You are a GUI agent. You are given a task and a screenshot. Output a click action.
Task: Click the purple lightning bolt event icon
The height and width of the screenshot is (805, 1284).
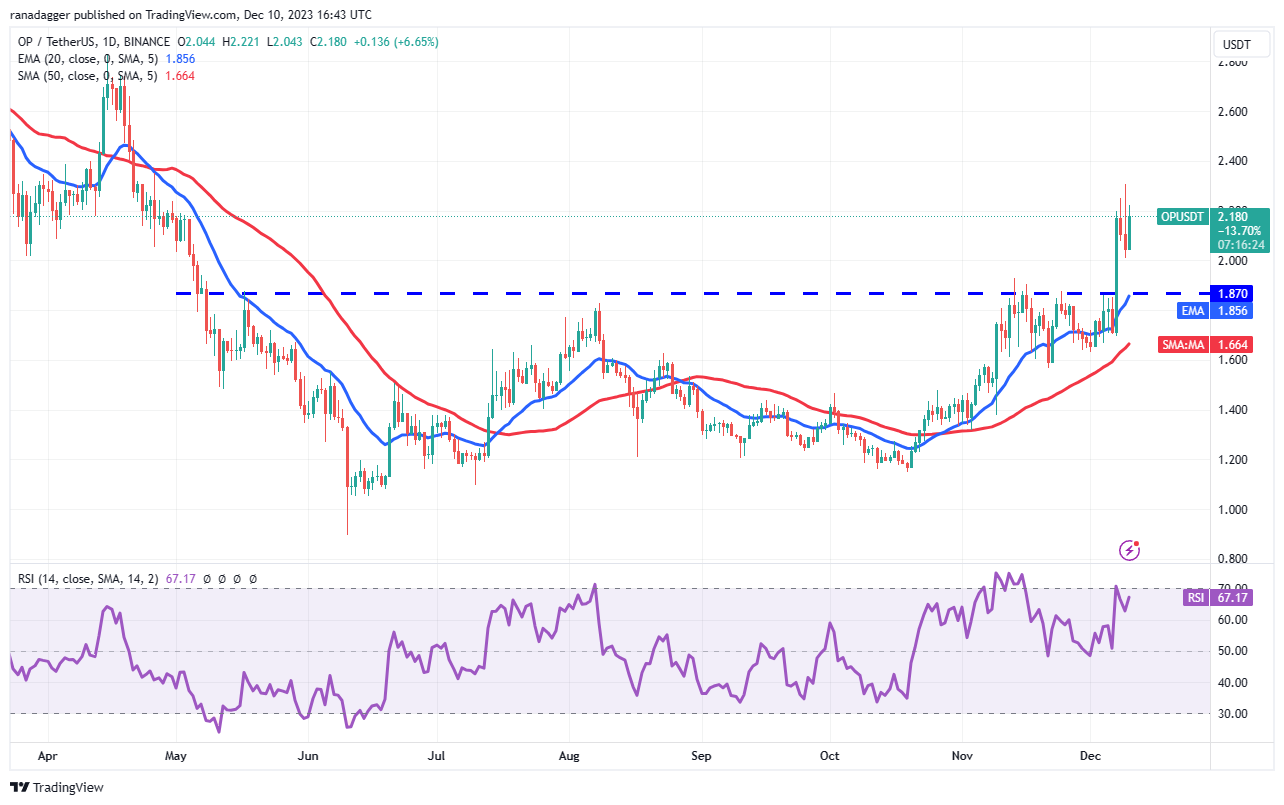coord(1130,549)
